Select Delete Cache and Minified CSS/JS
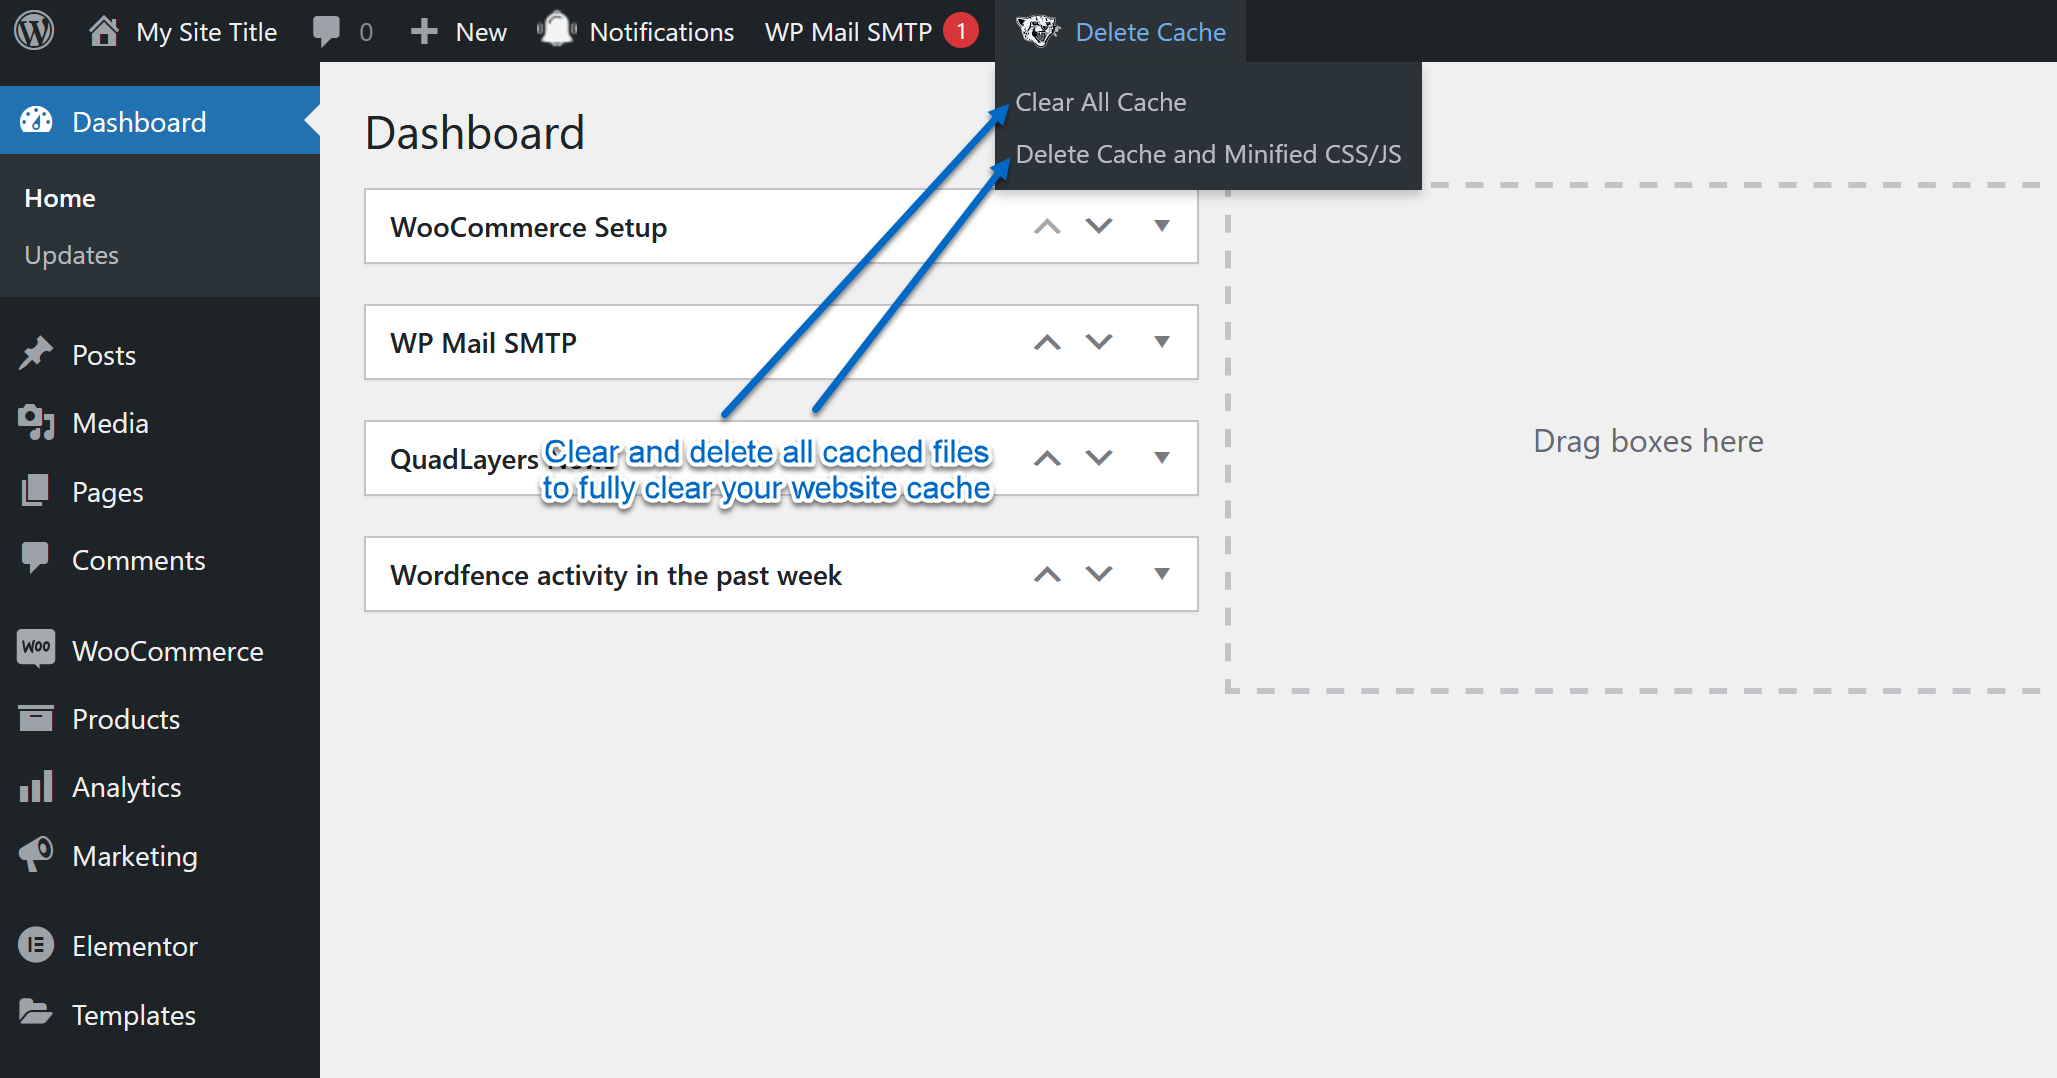This screenshot has height=1078, width=2057. click(1208, 154)
